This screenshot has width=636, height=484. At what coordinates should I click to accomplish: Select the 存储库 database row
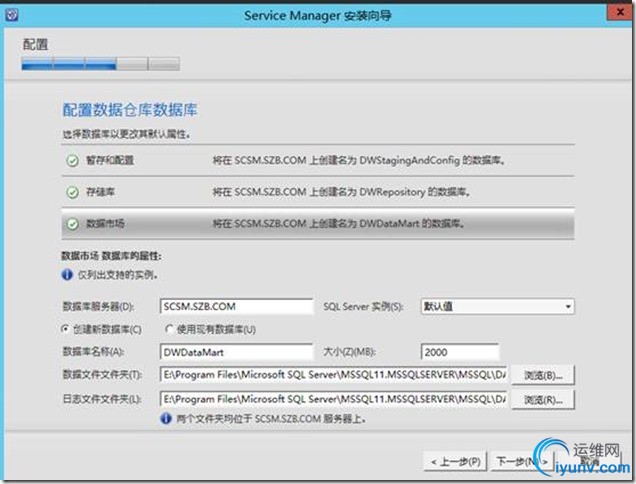pos(318,192)
